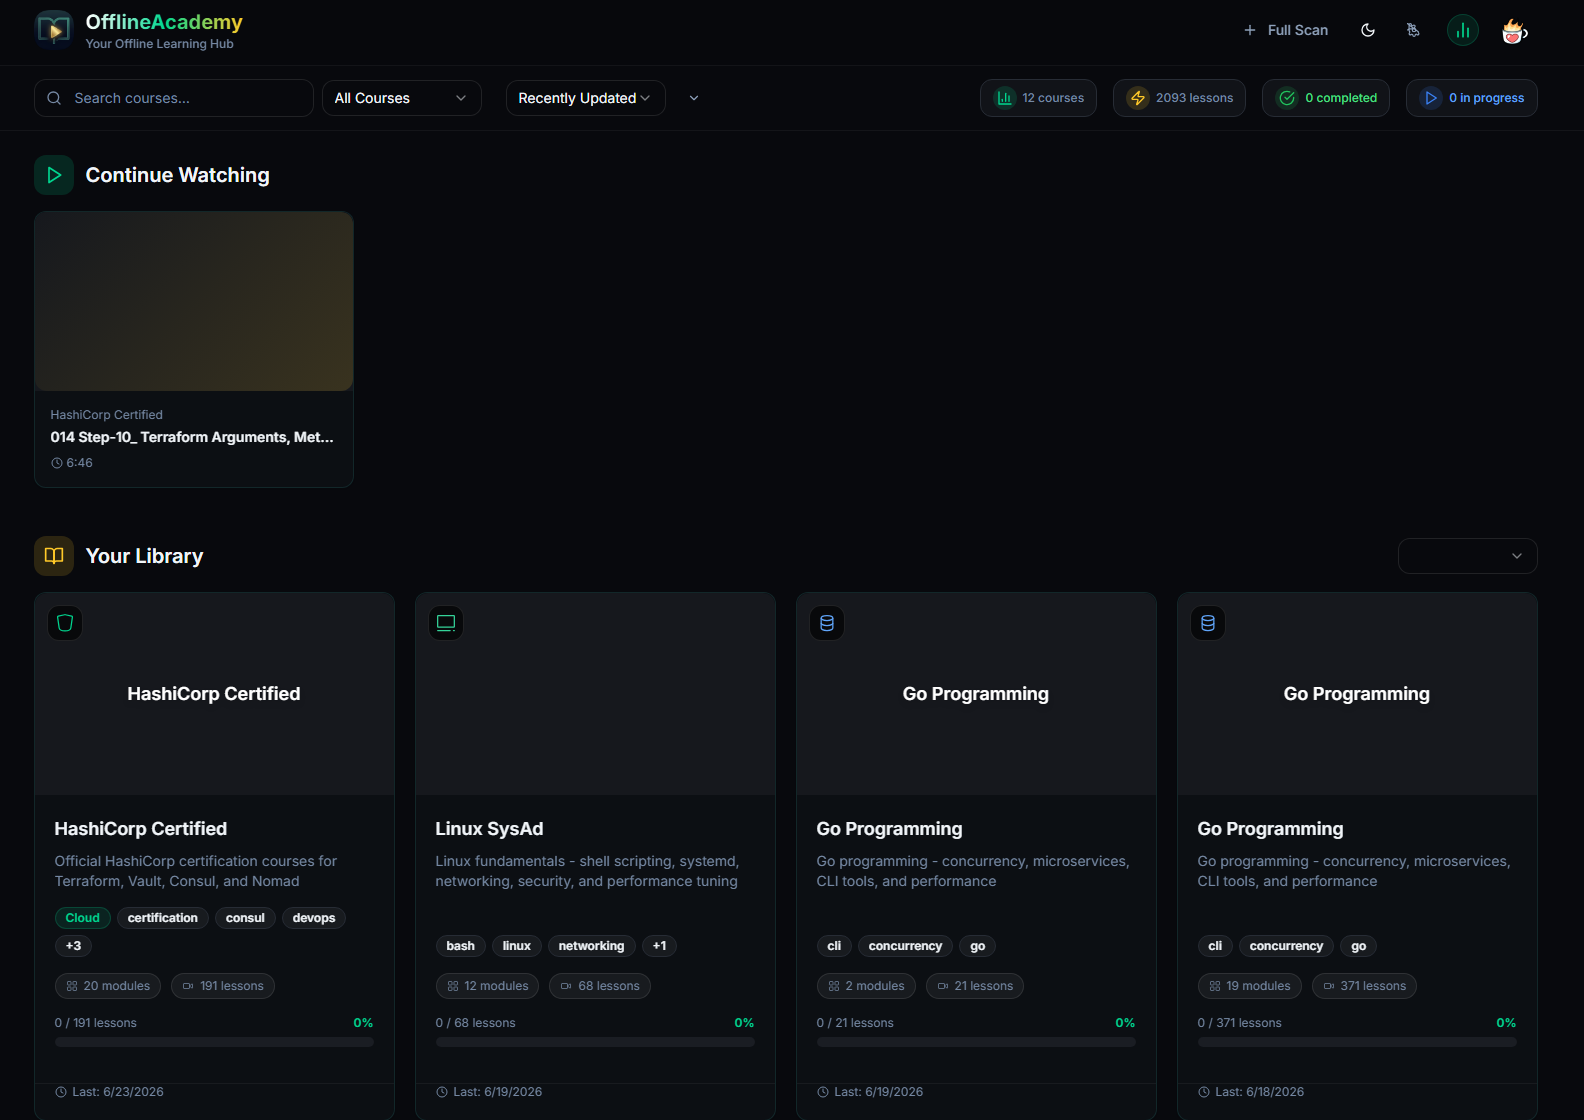Click the flaming coffee mug icon
Screen dimensions: 1584x1120
click(x=1515, y=31)
